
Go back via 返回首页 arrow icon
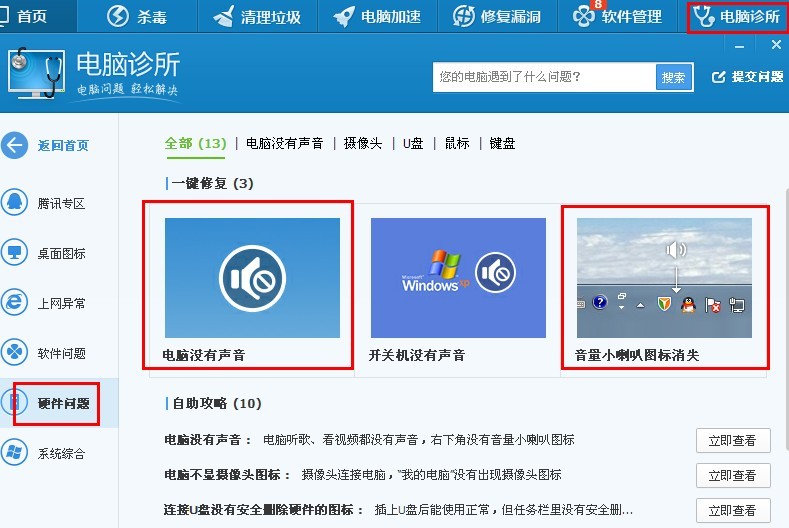[14, 145]
